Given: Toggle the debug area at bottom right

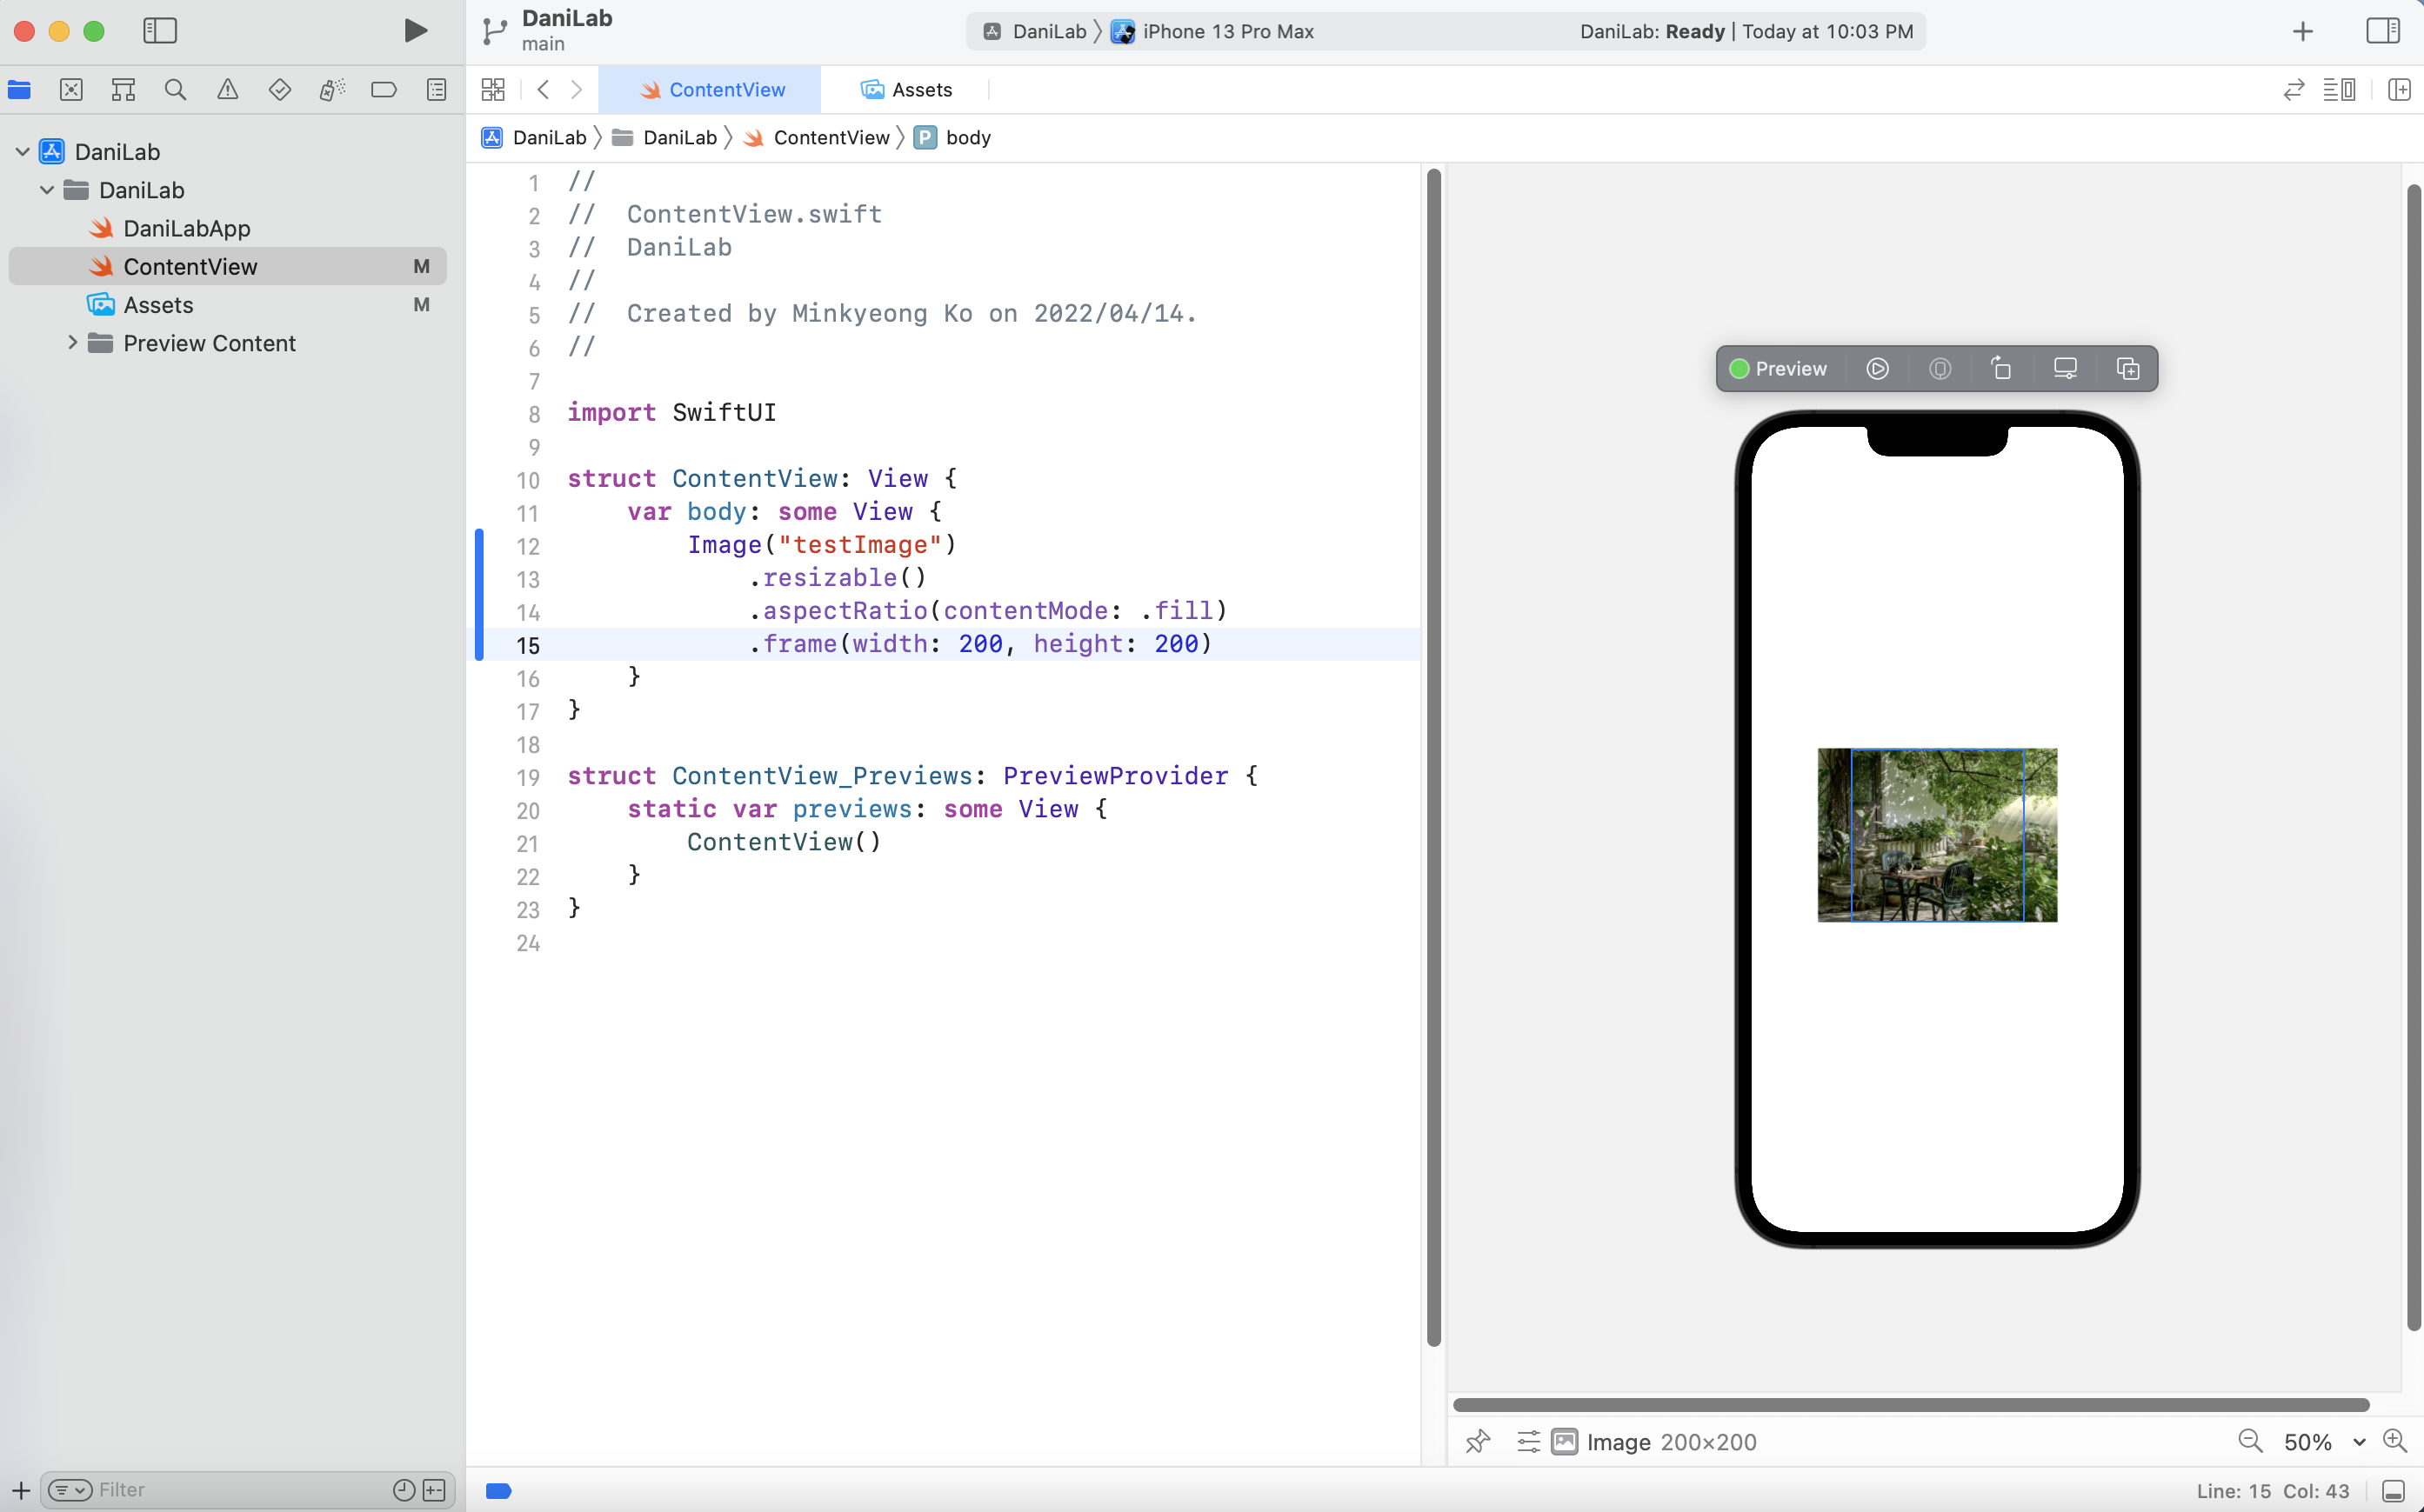Looking at the screenshot, I should (2393, 1490).
